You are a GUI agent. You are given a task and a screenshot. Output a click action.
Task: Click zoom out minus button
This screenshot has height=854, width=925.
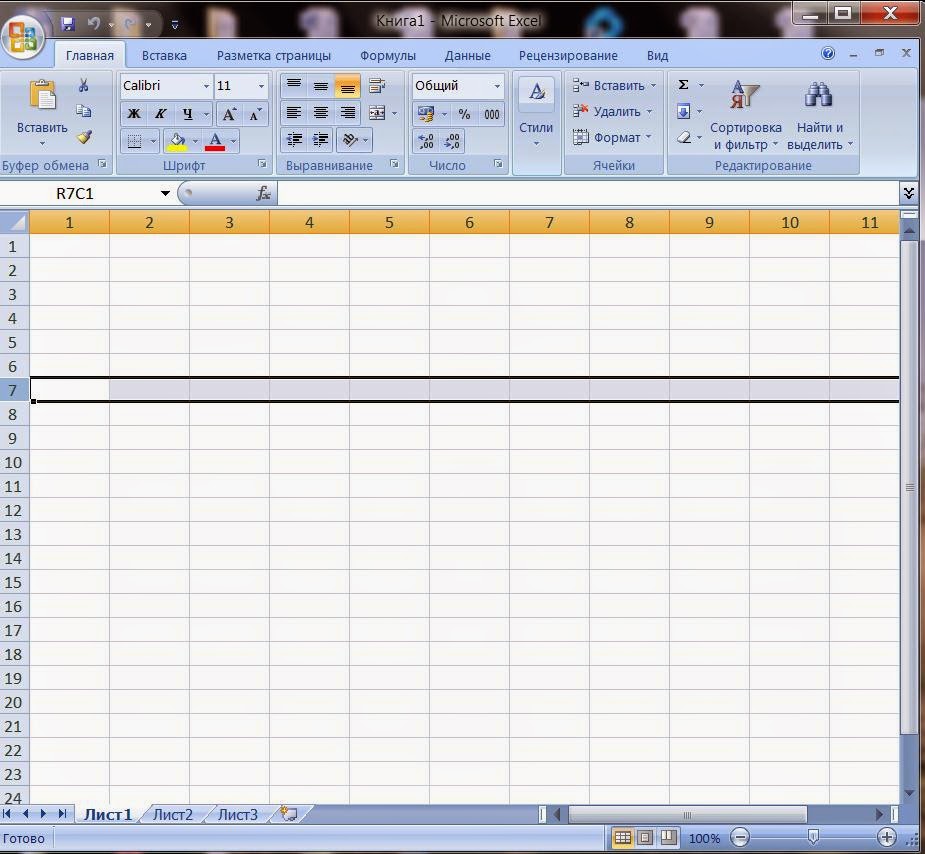[739, 837]
